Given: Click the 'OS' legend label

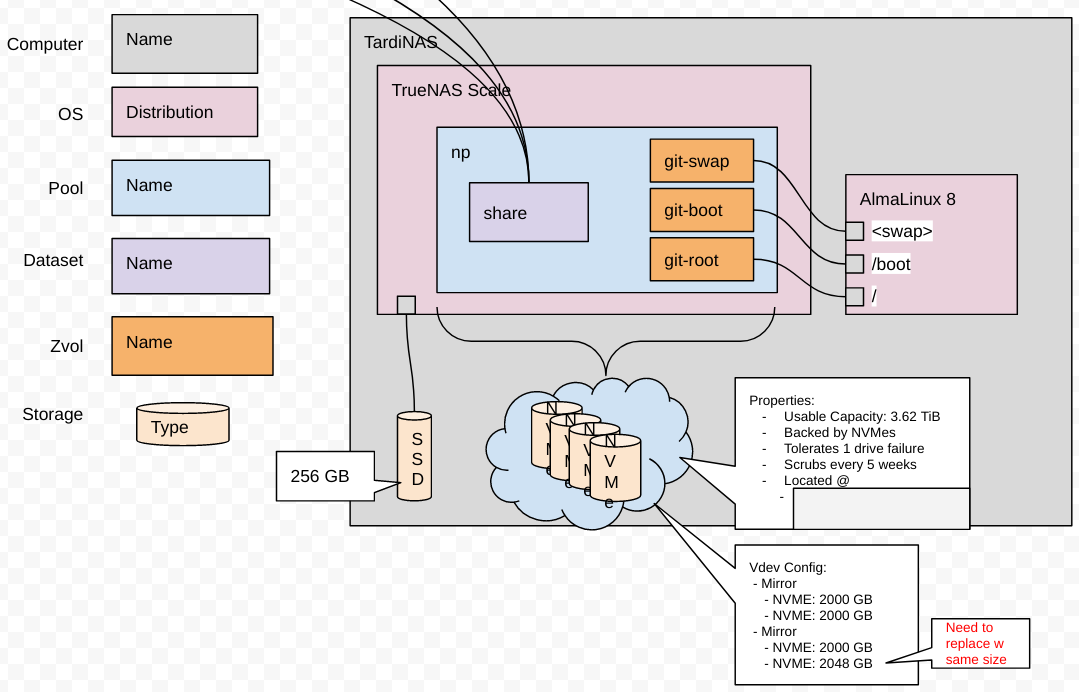Looking at the screenshot, I should click(70, 114).
